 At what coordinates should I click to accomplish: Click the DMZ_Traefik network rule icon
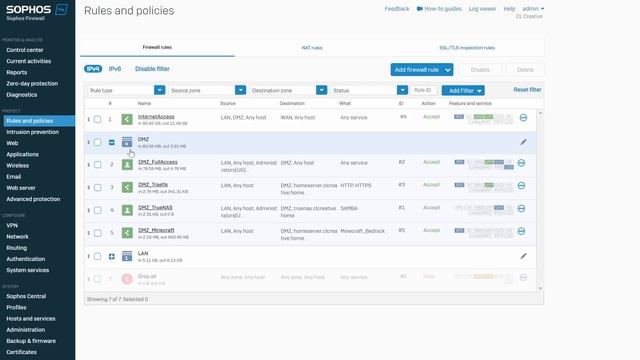127,187
